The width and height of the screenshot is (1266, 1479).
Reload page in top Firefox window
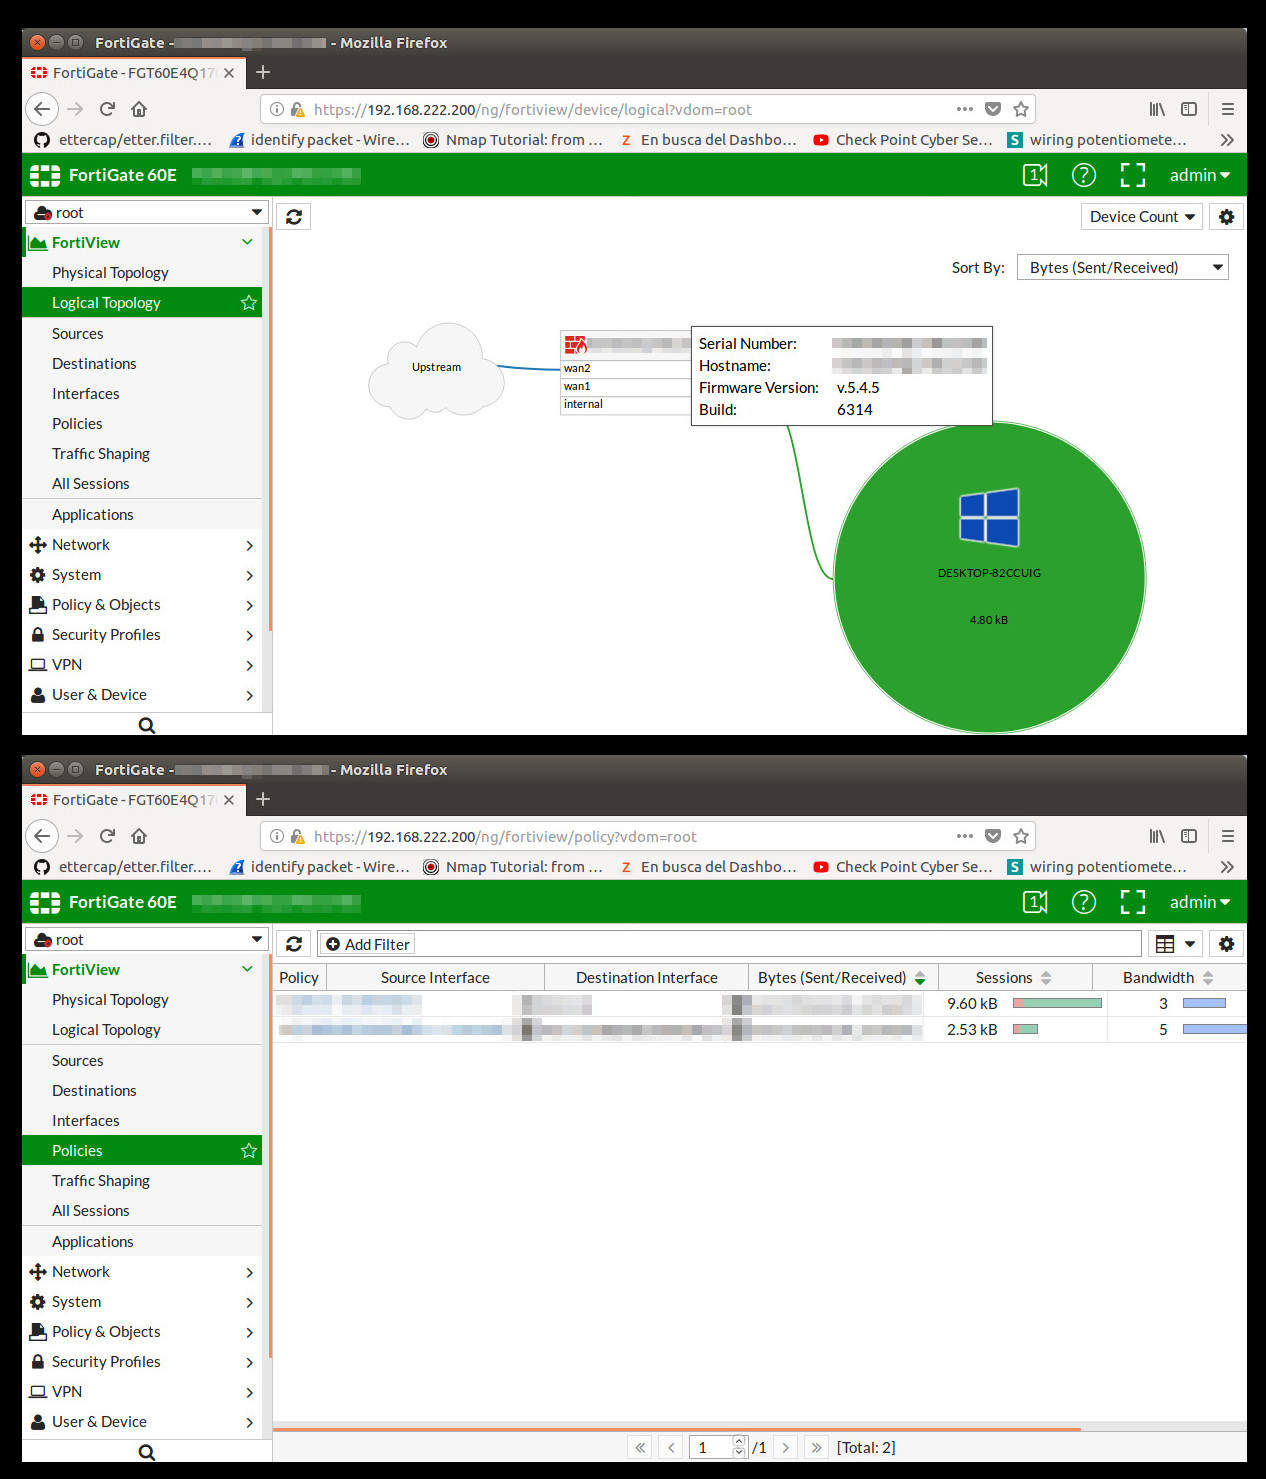(x=108, y=109)
